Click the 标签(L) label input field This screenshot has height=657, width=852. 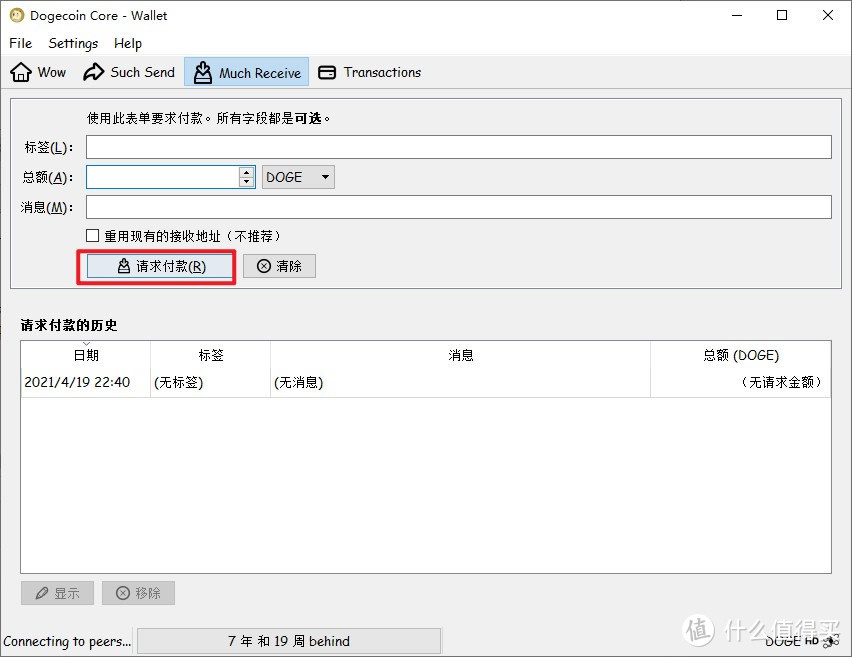point(459,147)
